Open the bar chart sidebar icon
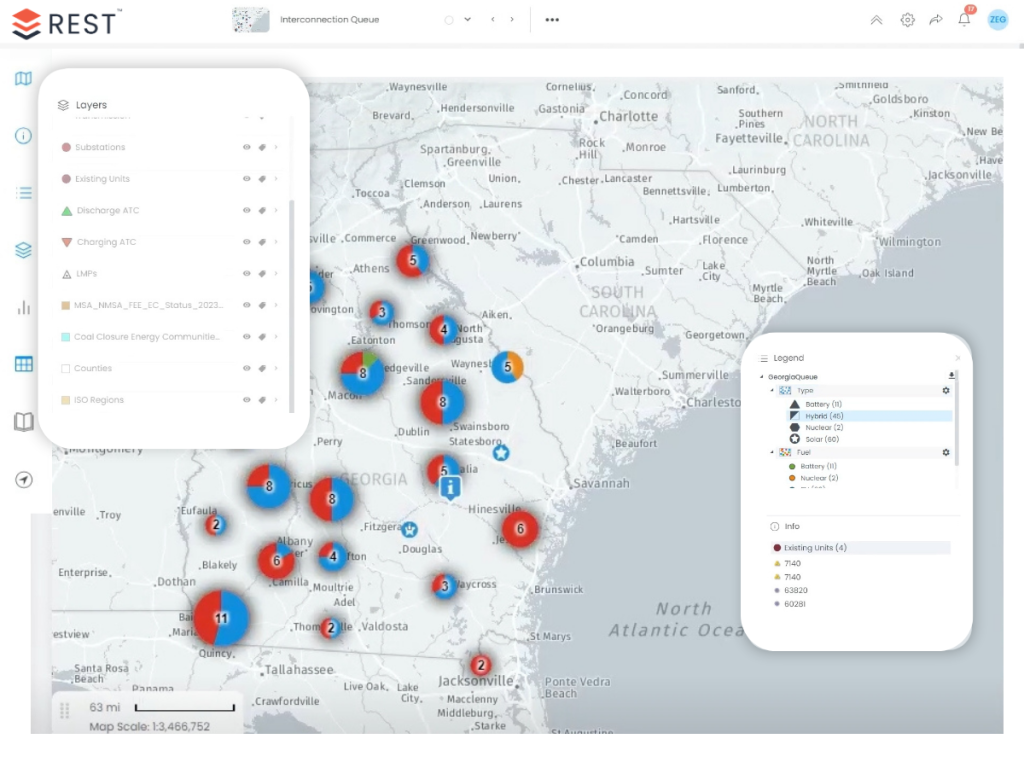 pyautogui.click(x=24, y=308)
